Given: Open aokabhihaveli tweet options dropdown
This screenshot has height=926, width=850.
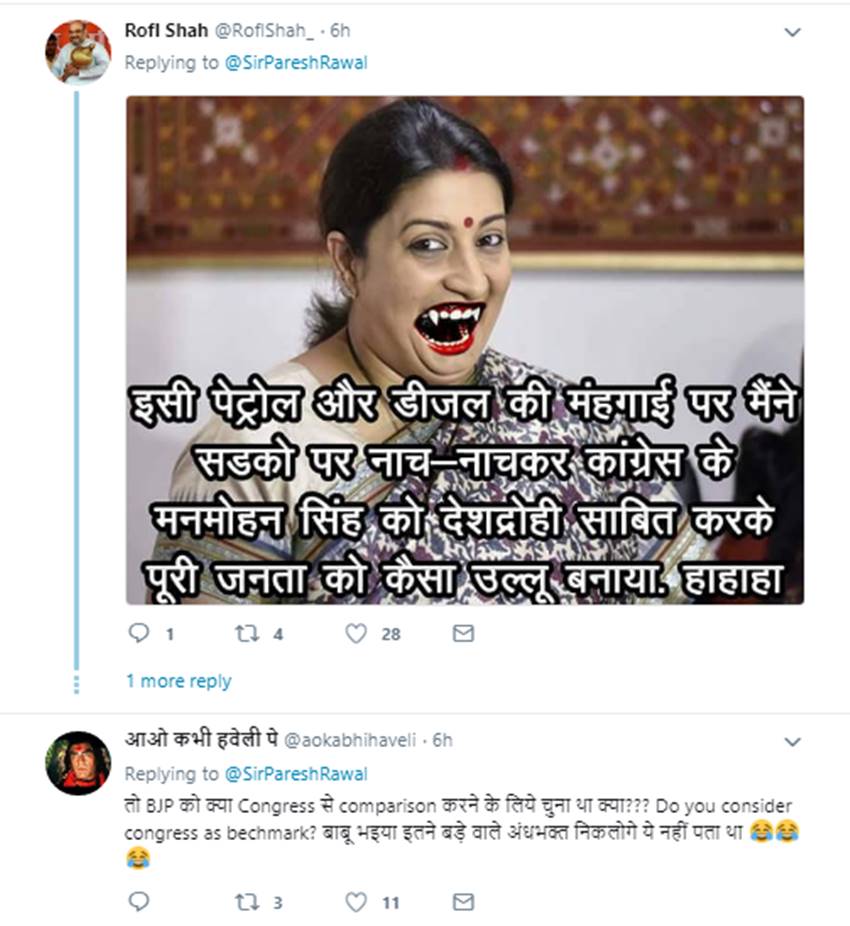Looking at the screenshot, I should 792,742.
